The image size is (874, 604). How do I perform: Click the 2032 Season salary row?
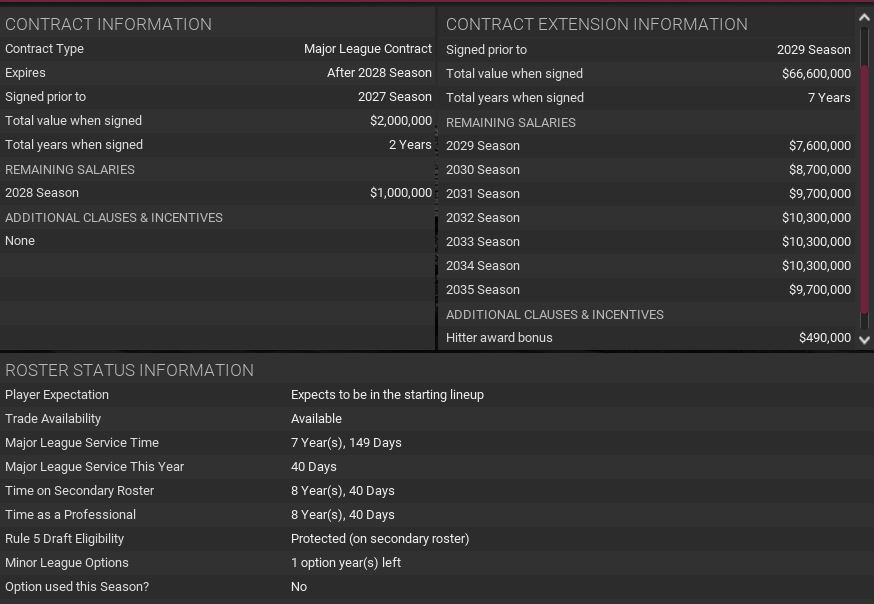[x=648, y=218]
